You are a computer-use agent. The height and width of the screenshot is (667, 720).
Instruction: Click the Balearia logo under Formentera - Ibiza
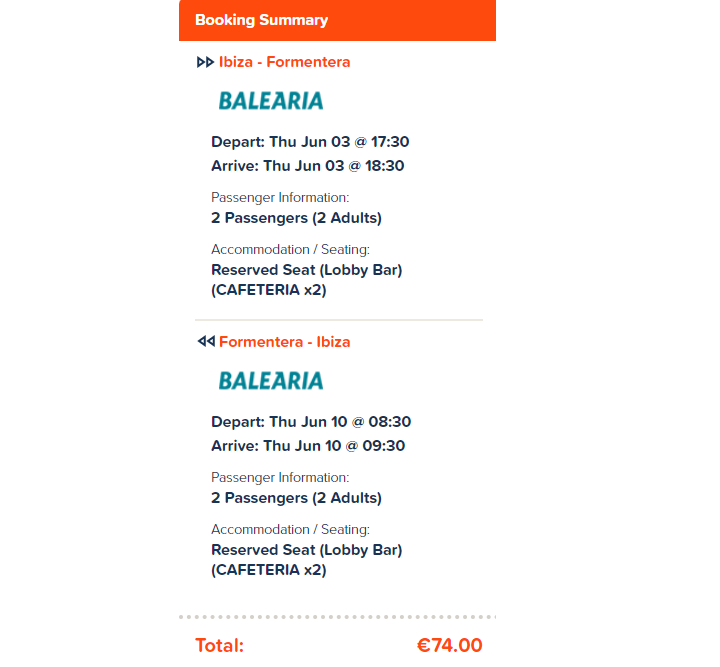pyautogui.click(x=271, y=380)
